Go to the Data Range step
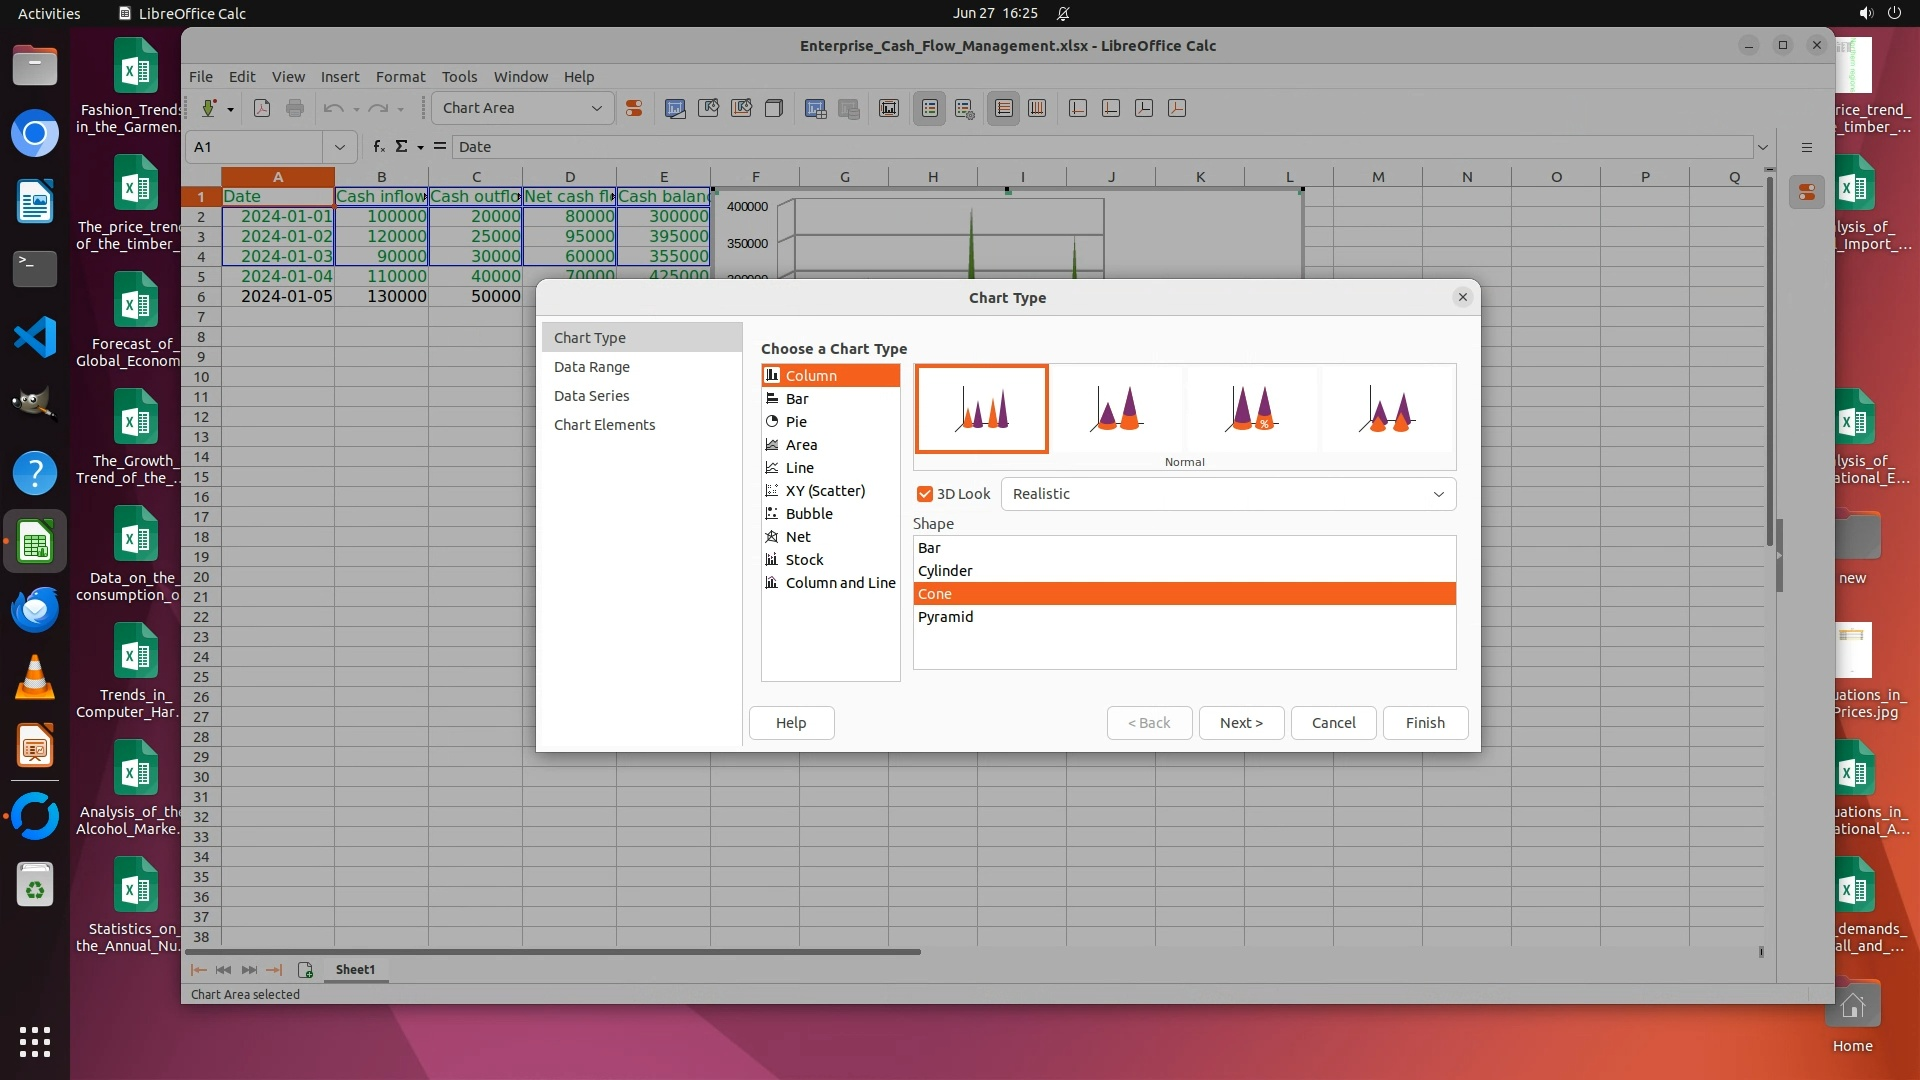Screen dimensions: 1920x1080 click(591, 367)
